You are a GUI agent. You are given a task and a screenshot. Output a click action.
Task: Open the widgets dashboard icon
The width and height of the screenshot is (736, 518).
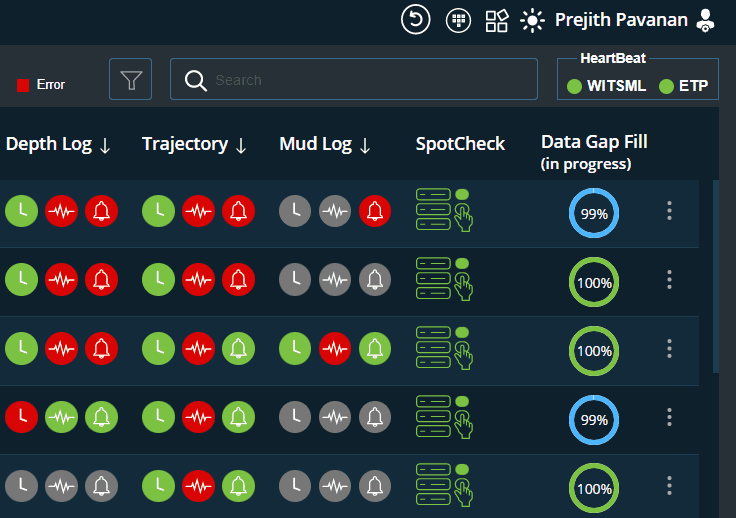[497, 20]
